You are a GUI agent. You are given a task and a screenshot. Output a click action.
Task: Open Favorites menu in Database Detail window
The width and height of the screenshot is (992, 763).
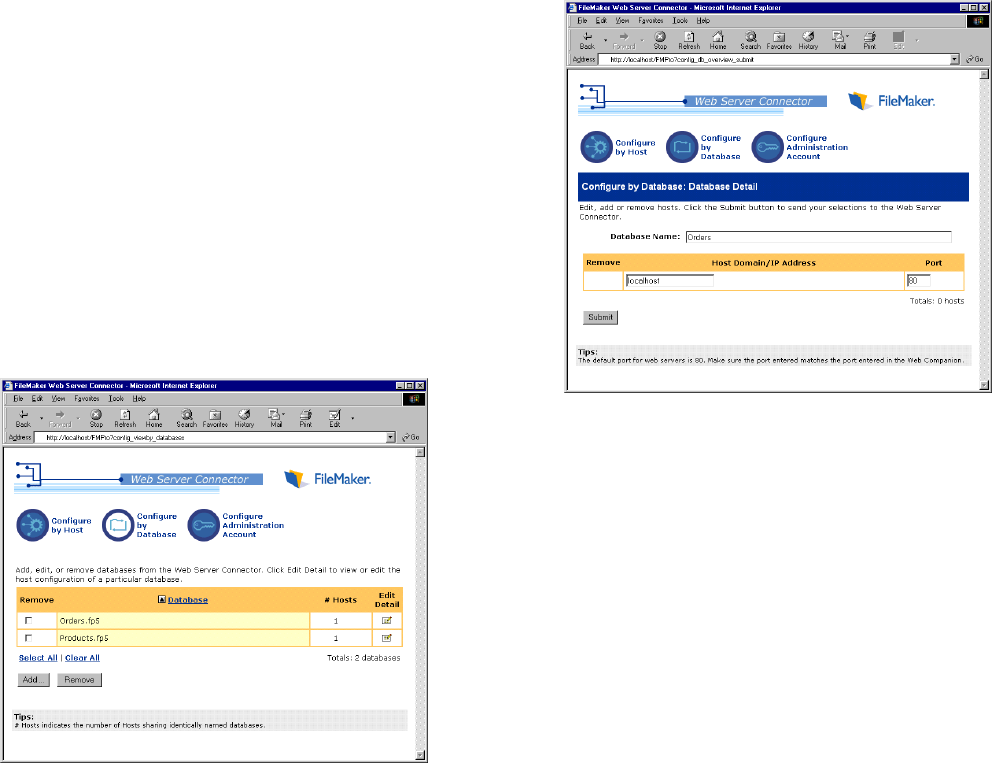[x=650, y=21]
